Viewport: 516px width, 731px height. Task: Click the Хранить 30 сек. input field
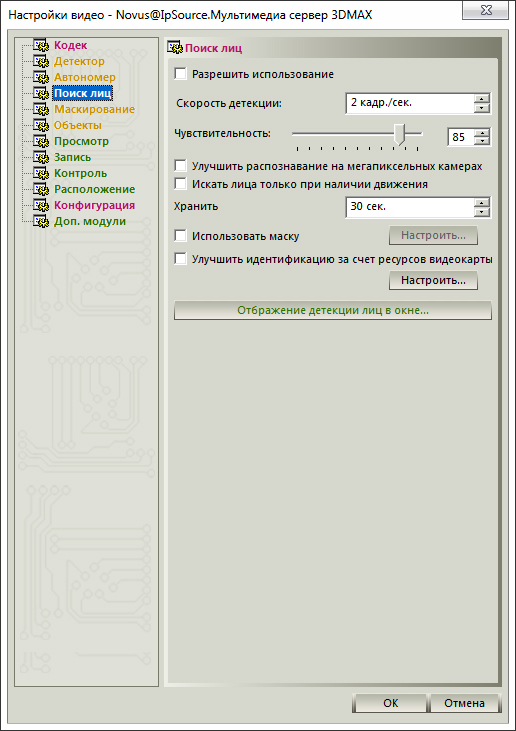(410, 207)
